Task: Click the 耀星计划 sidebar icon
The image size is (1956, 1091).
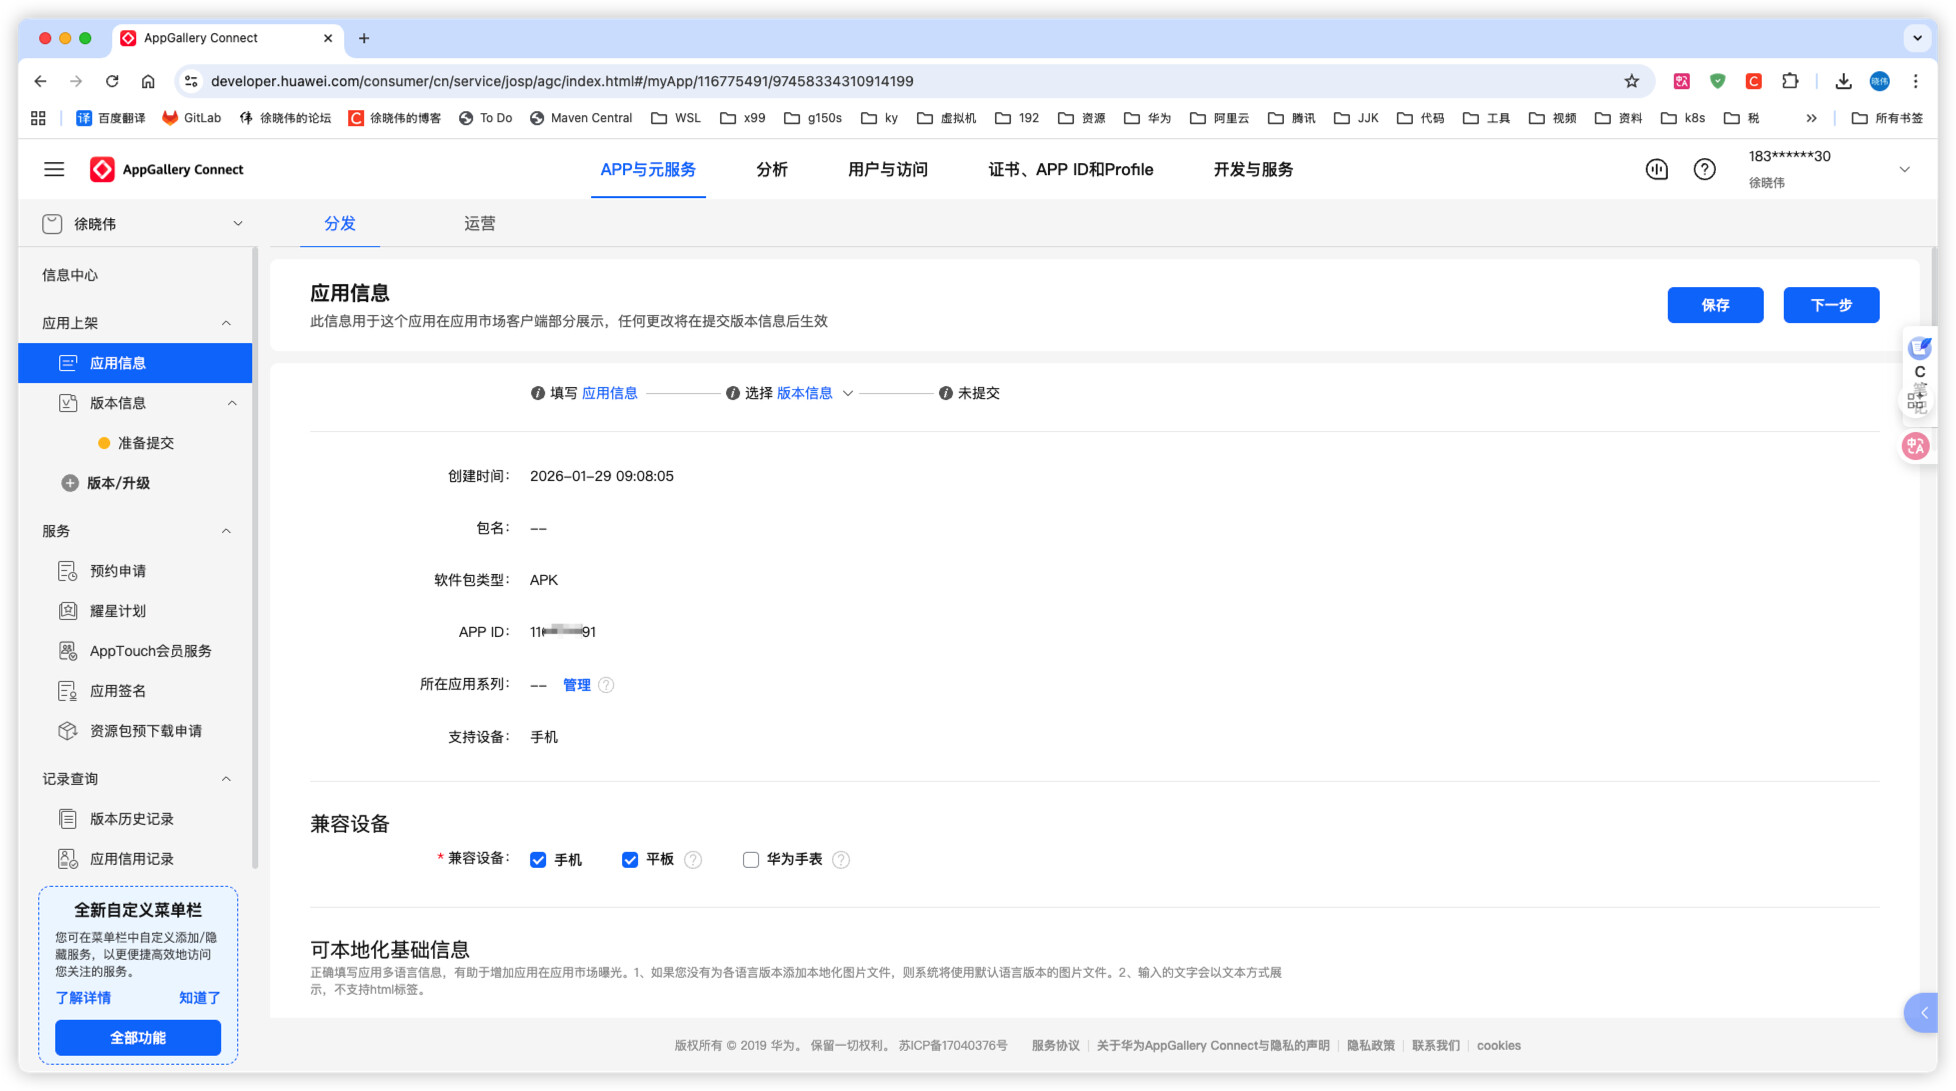Action: pyautogui.click(x=67, y=611)
